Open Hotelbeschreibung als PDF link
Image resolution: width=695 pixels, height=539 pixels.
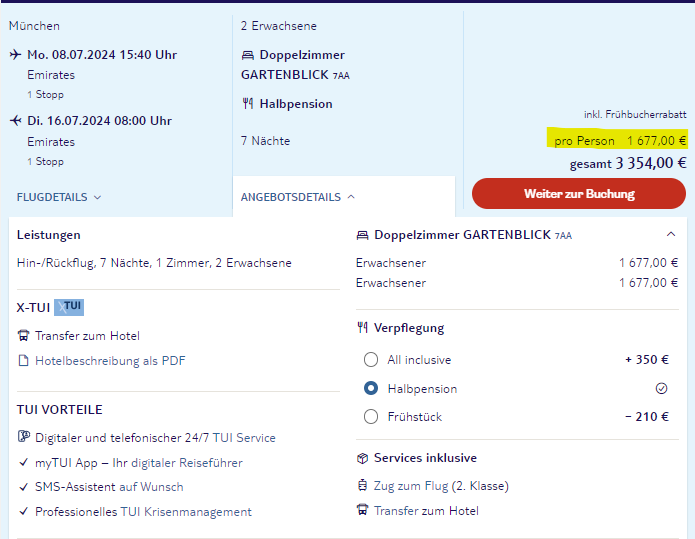point(110,361)
